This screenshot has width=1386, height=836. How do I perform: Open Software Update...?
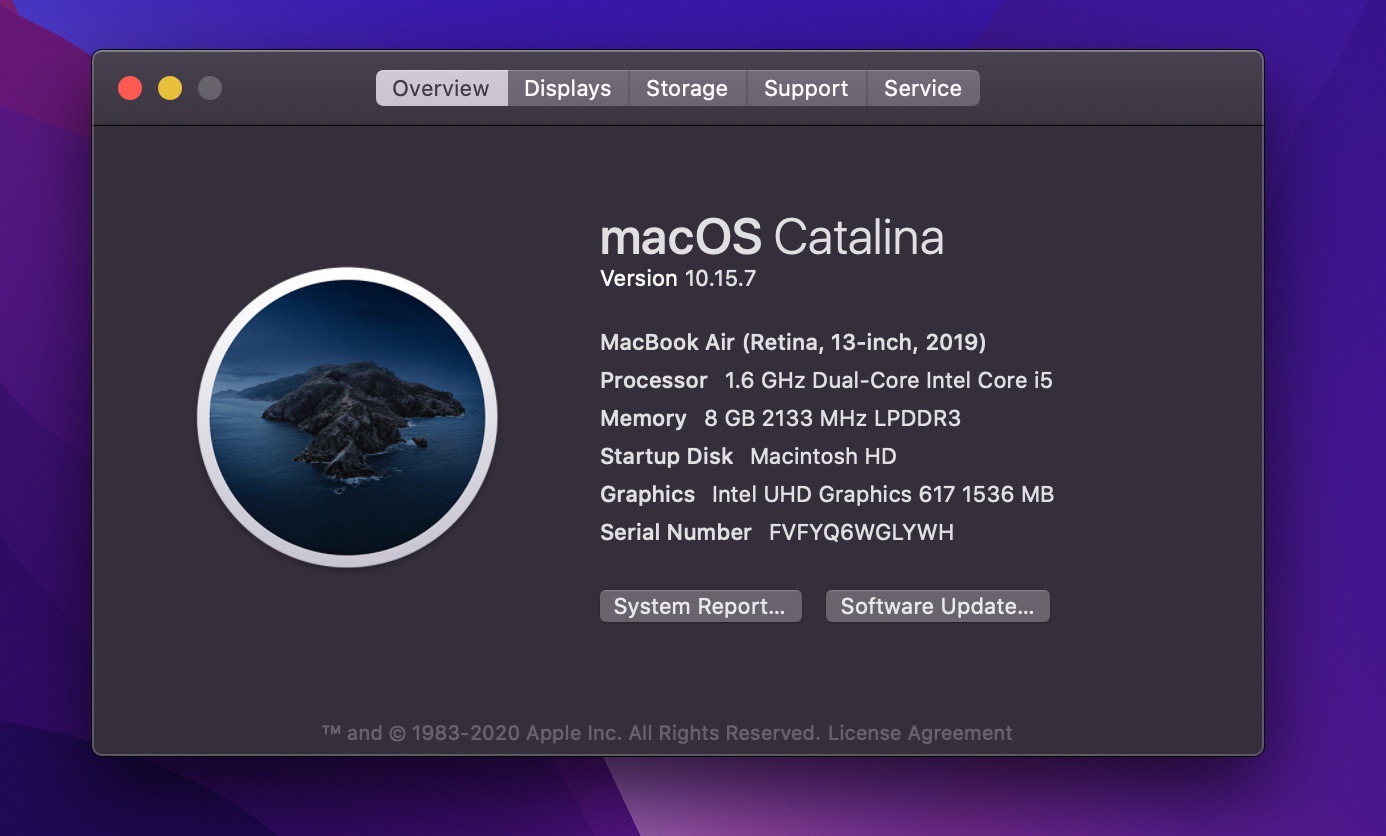pyautogui.click(x=937, y=606)
